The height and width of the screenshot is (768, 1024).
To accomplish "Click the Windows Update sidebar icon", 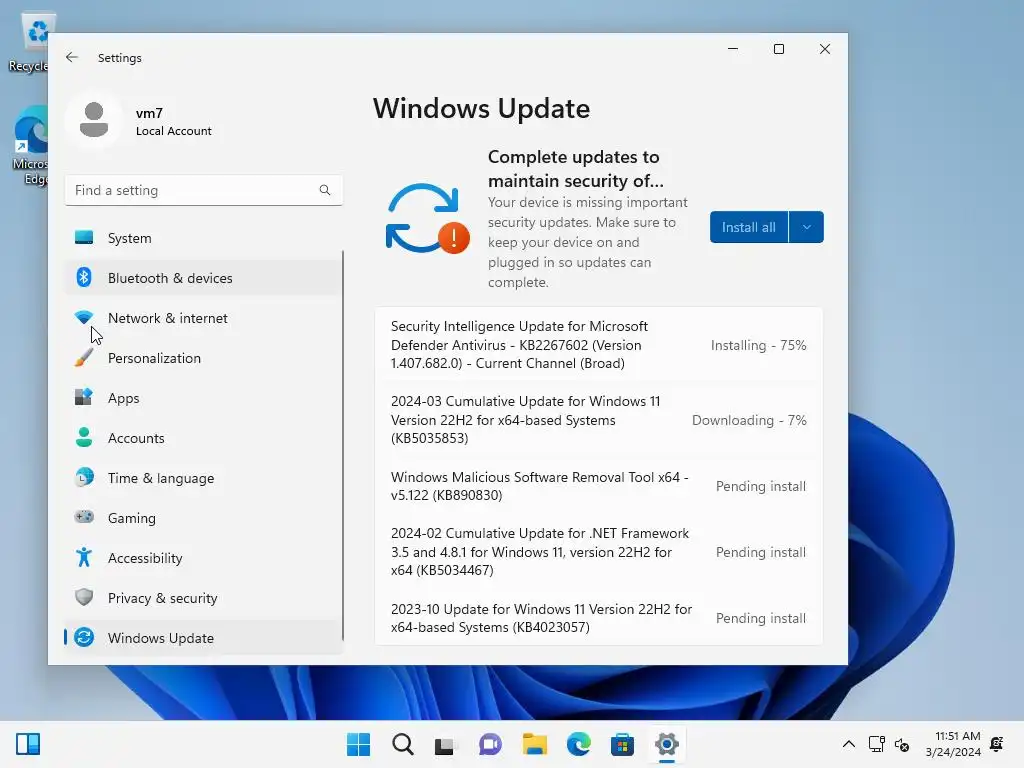I will 84,637.
